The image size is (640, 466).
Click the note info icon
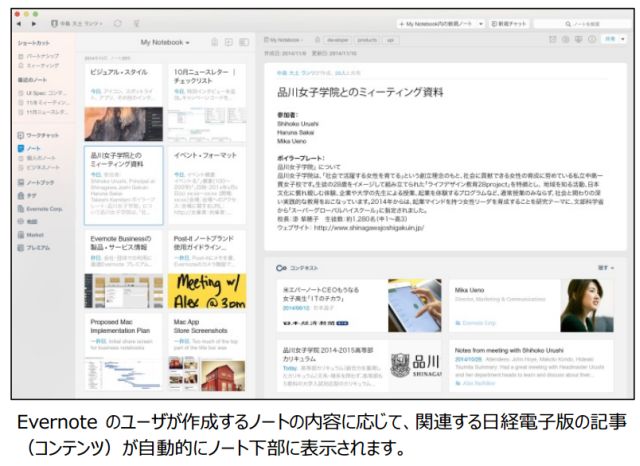tap(592, 39)
